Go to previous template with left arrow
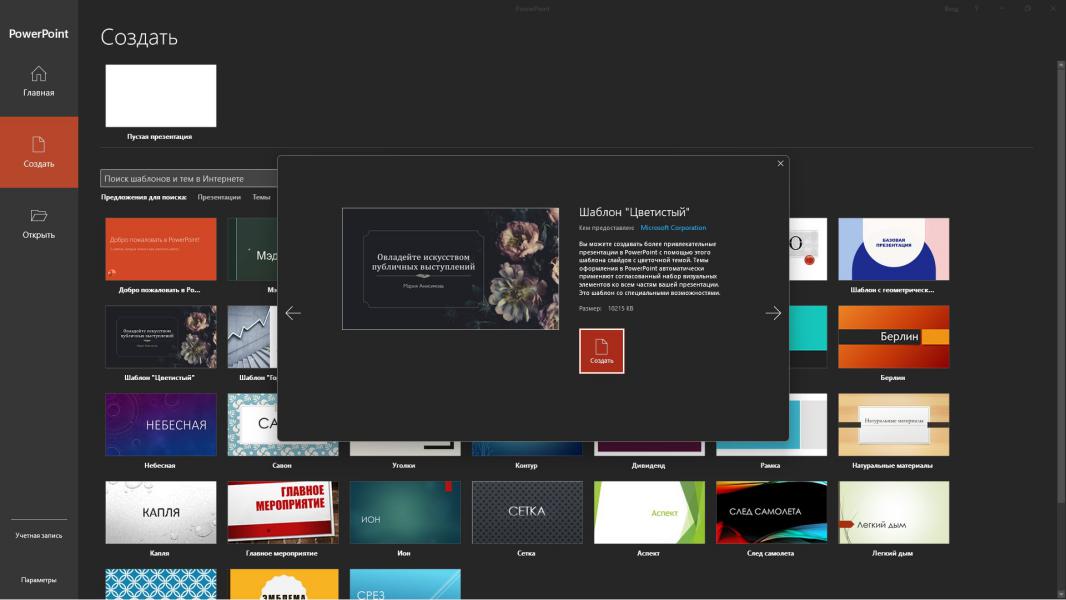 point(293,313)
